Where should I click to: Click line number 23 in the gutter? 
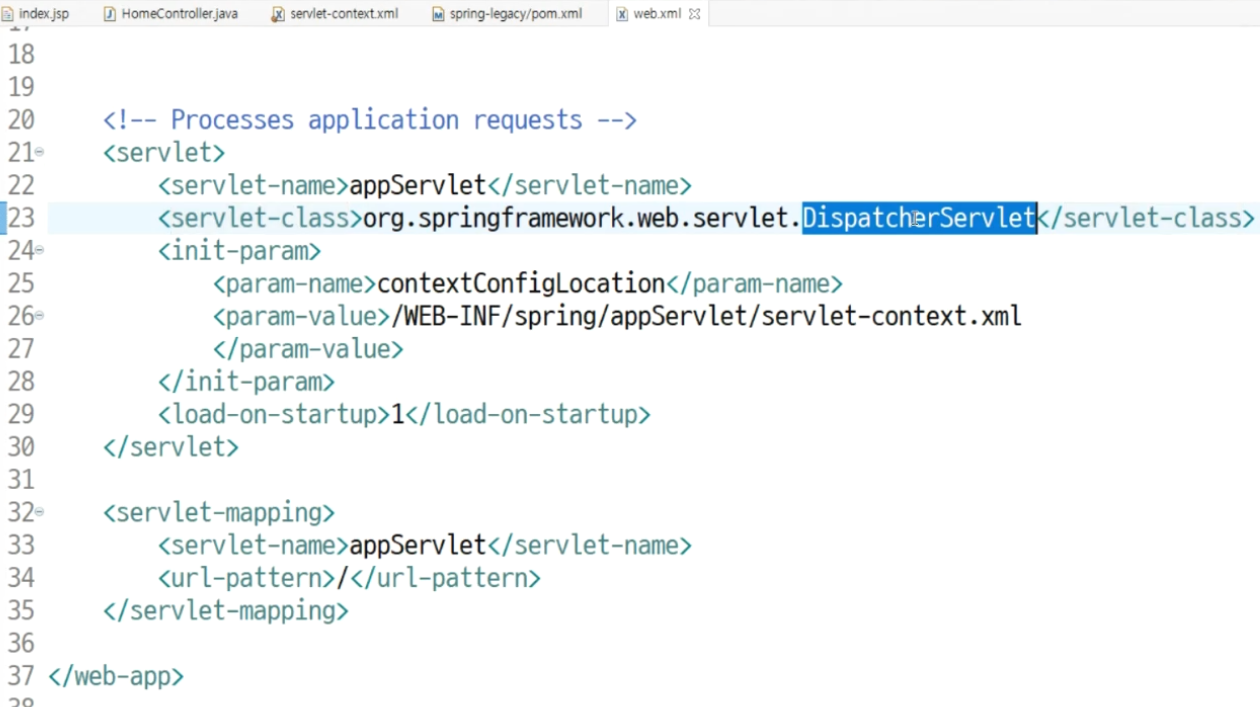pyautogui.click(x=21, y=217)
